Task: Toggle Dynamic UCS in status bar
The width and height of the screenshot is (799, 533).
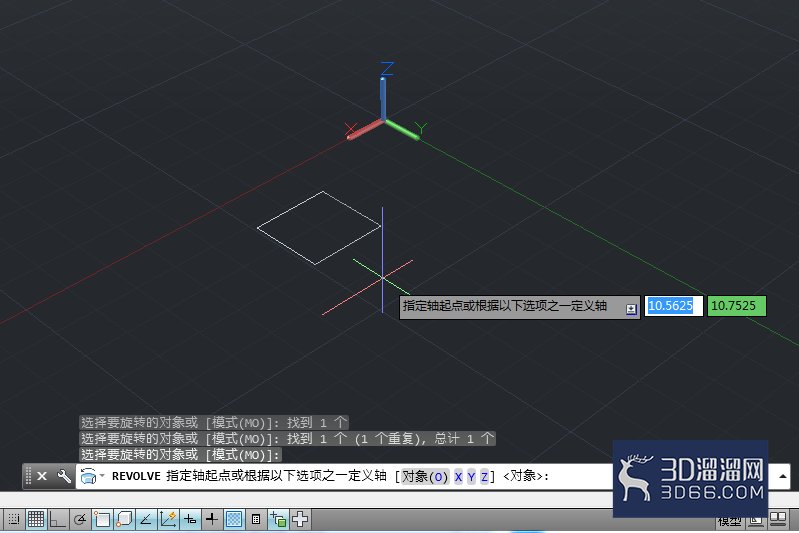Action: [168, 519]
